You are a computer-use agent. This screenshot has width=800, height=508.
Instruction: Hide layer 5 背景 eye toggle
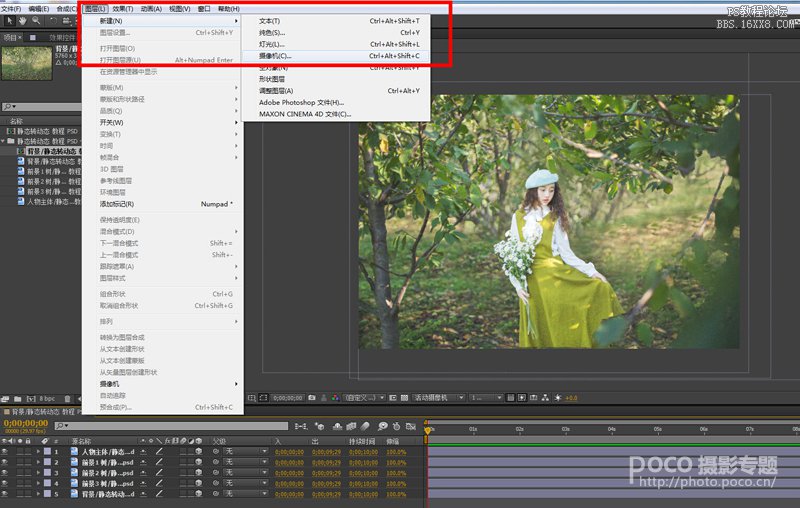point(5,494)
